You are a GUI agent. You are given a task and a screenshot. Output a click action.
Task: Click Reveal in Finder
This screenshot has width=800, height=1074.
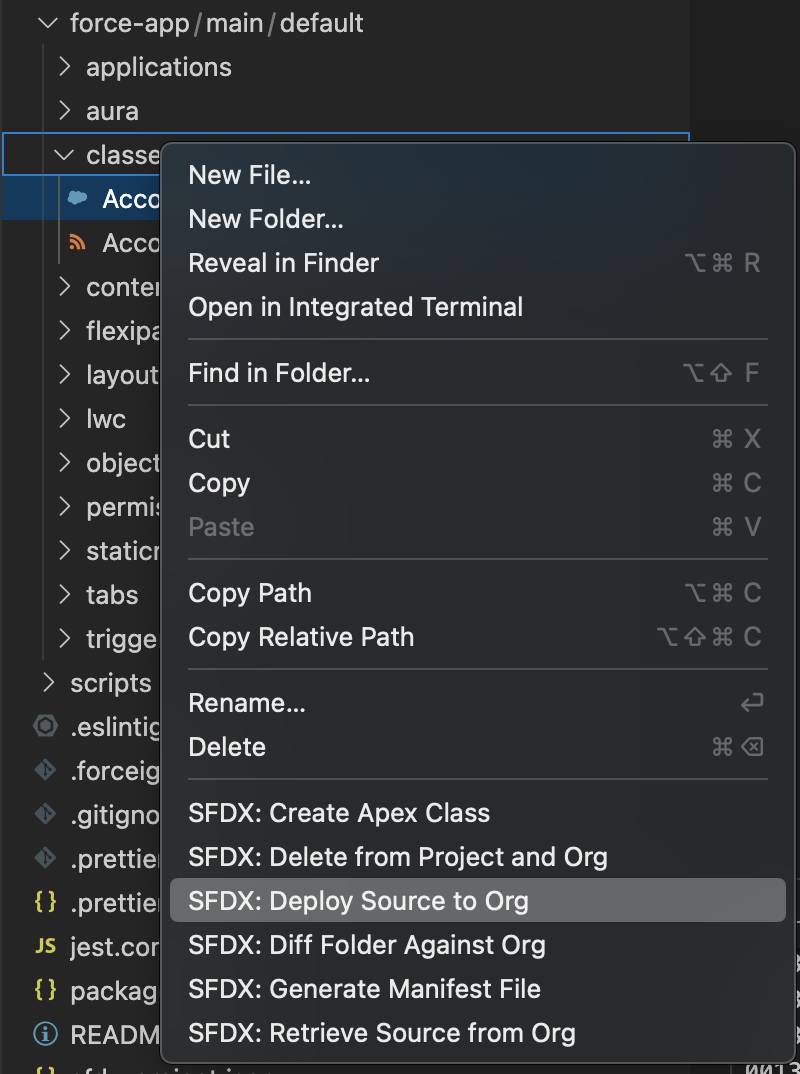click(283, 263)
